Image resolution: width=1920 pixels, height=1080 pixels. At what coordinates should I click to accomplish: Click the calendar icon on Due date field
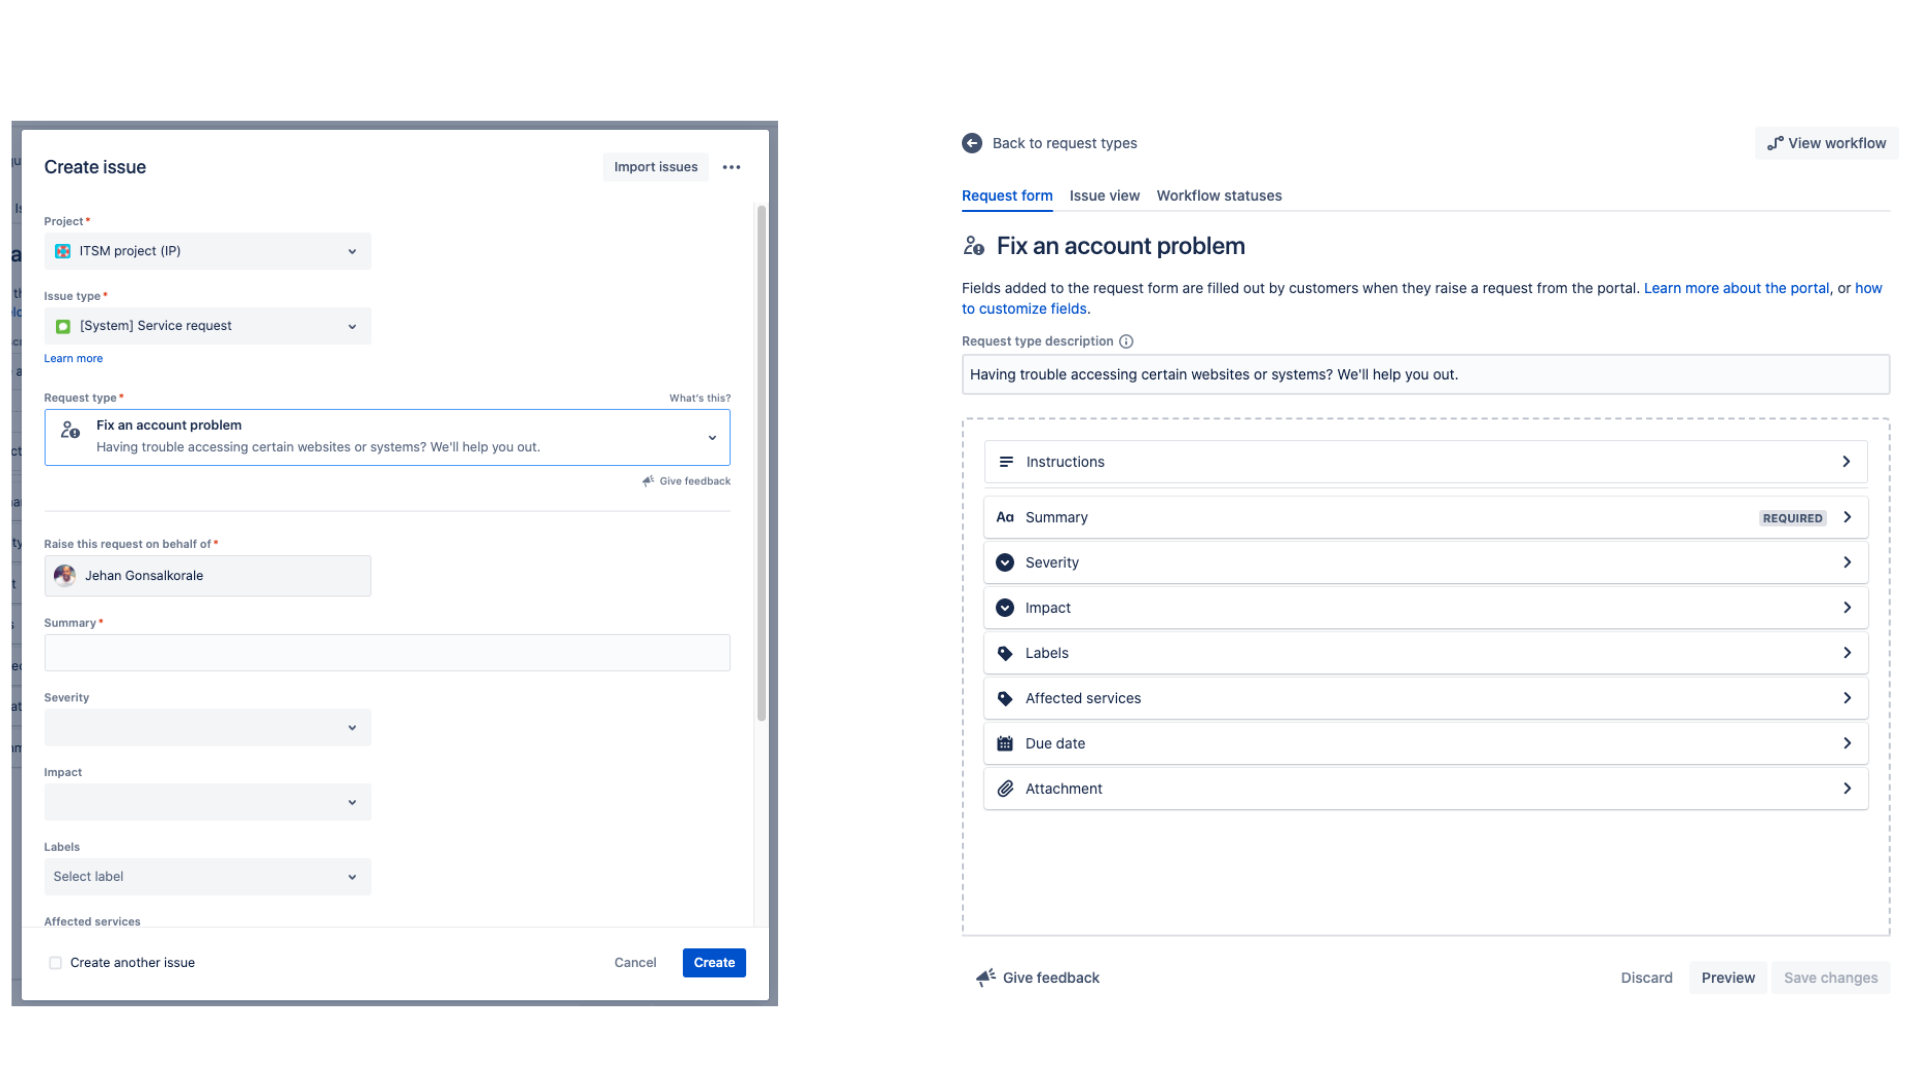point(1005,743)
